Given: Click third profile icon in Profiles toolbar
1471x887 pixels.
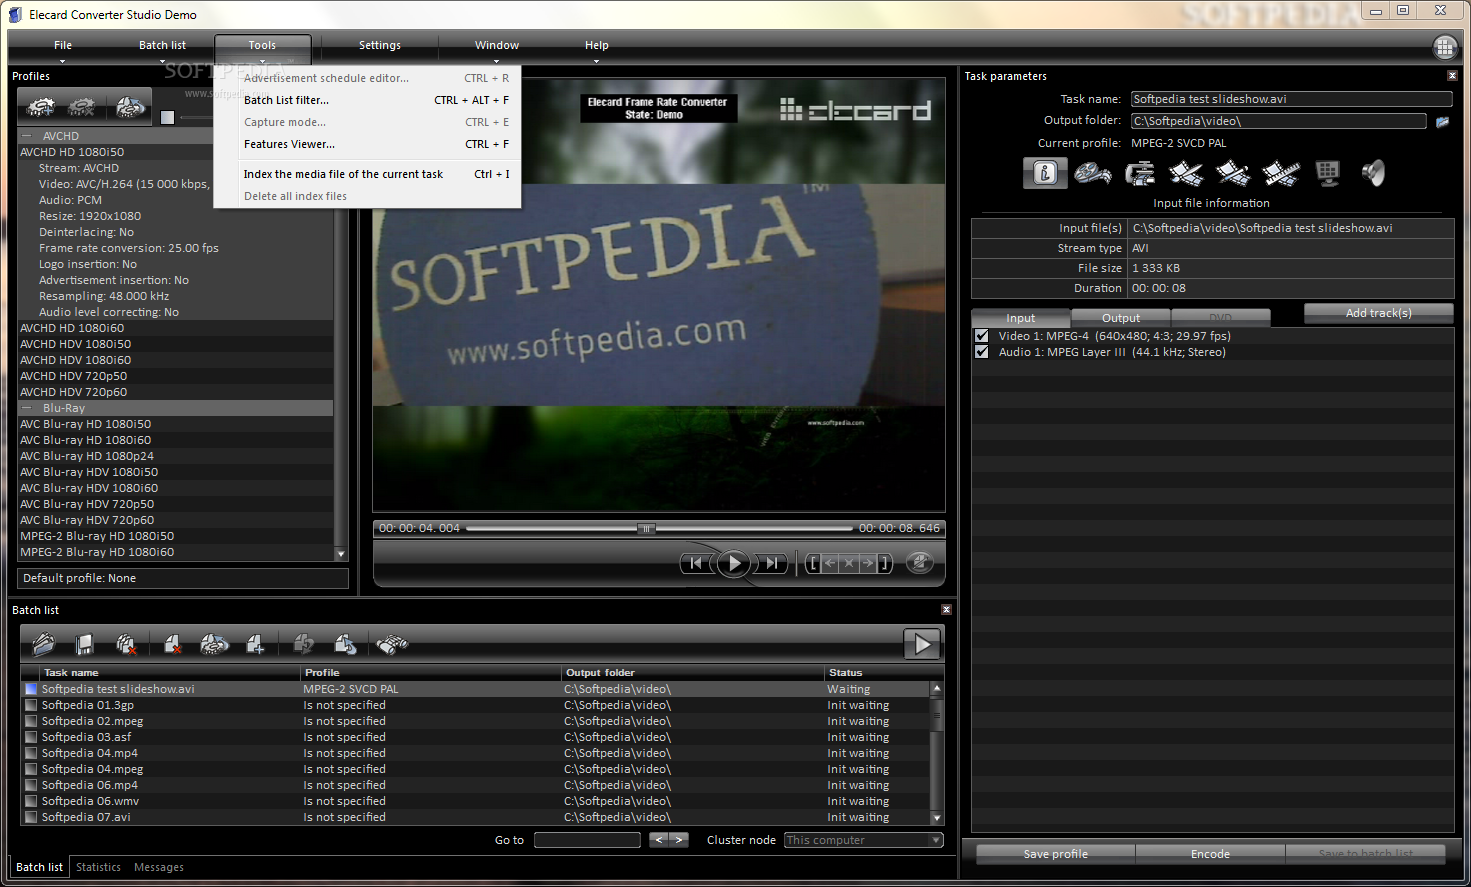Looking at the screenshot, I should click(129, 107).
